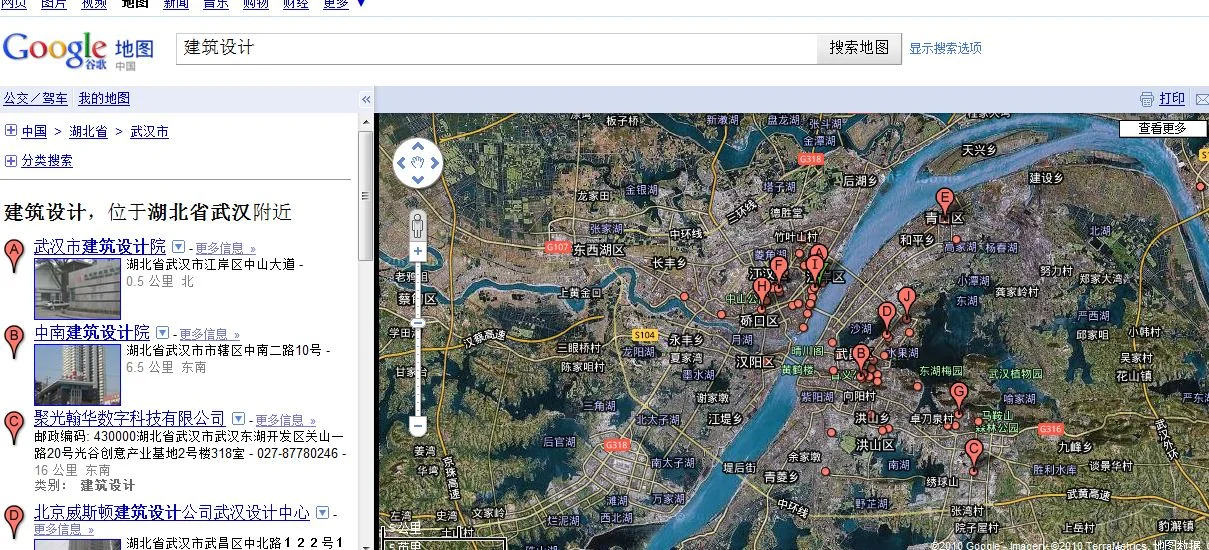Click the zoom slider handle on the map
Screen dimensions: 1209x550
(418, 322)
